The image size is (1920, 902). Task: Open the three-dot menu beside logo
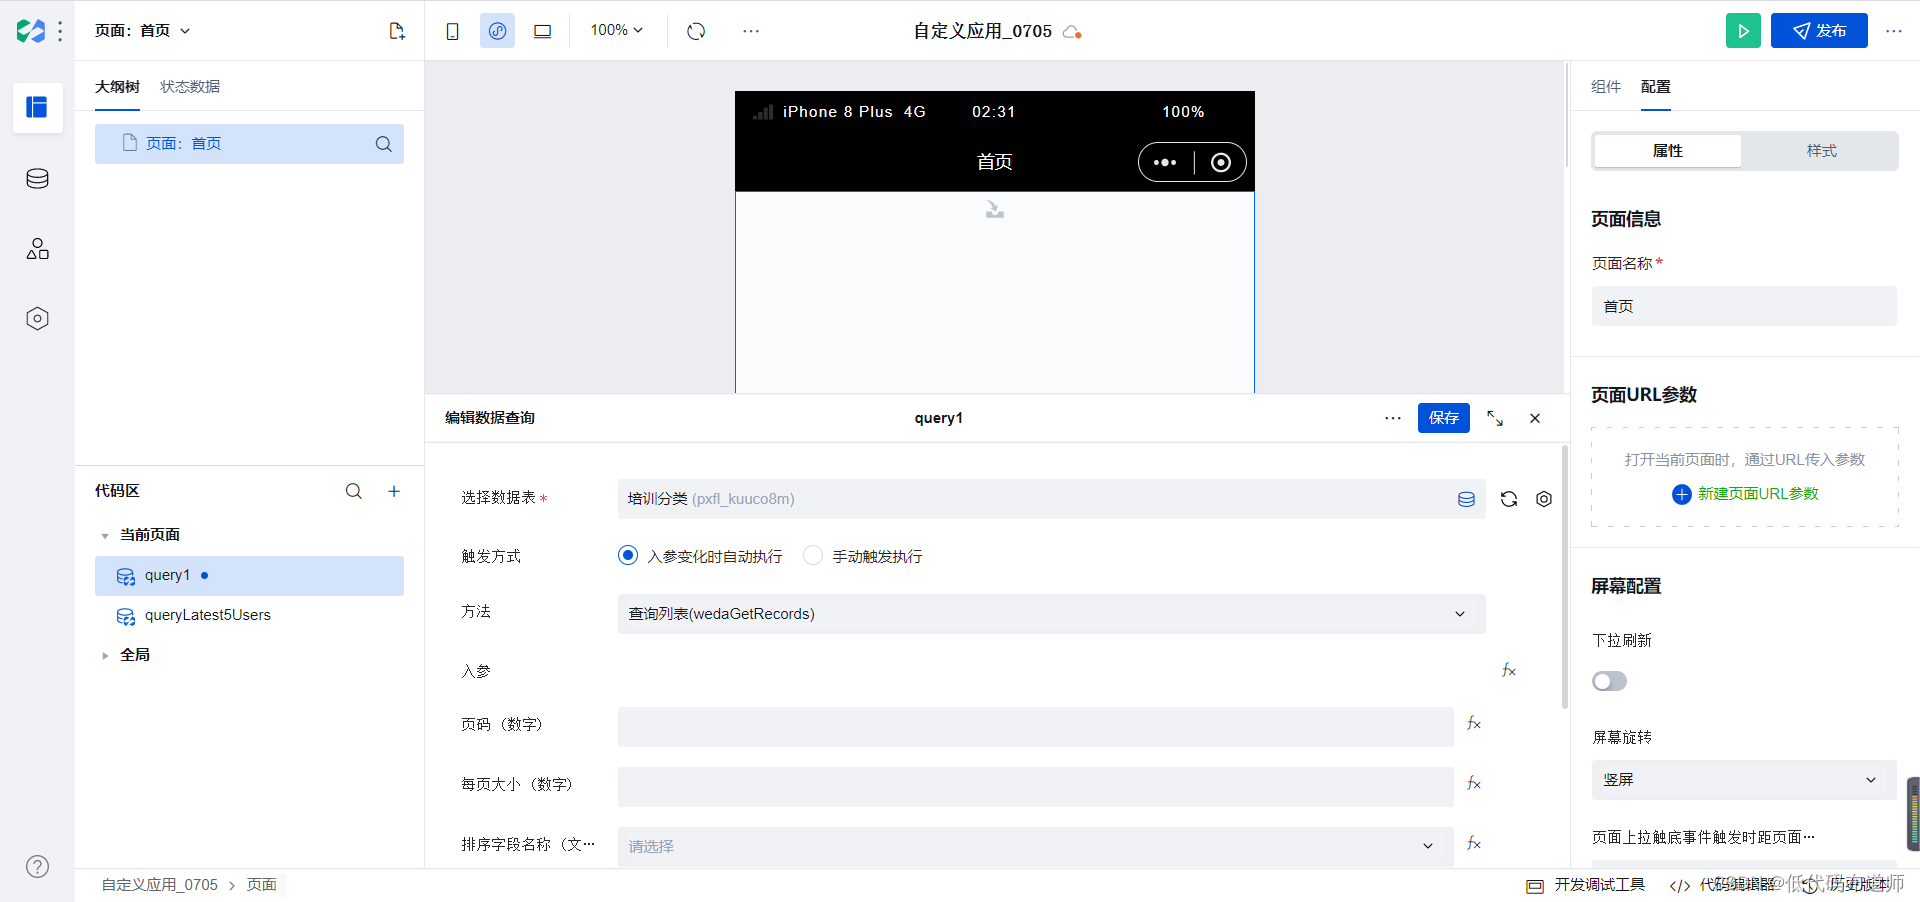(61, 31)
